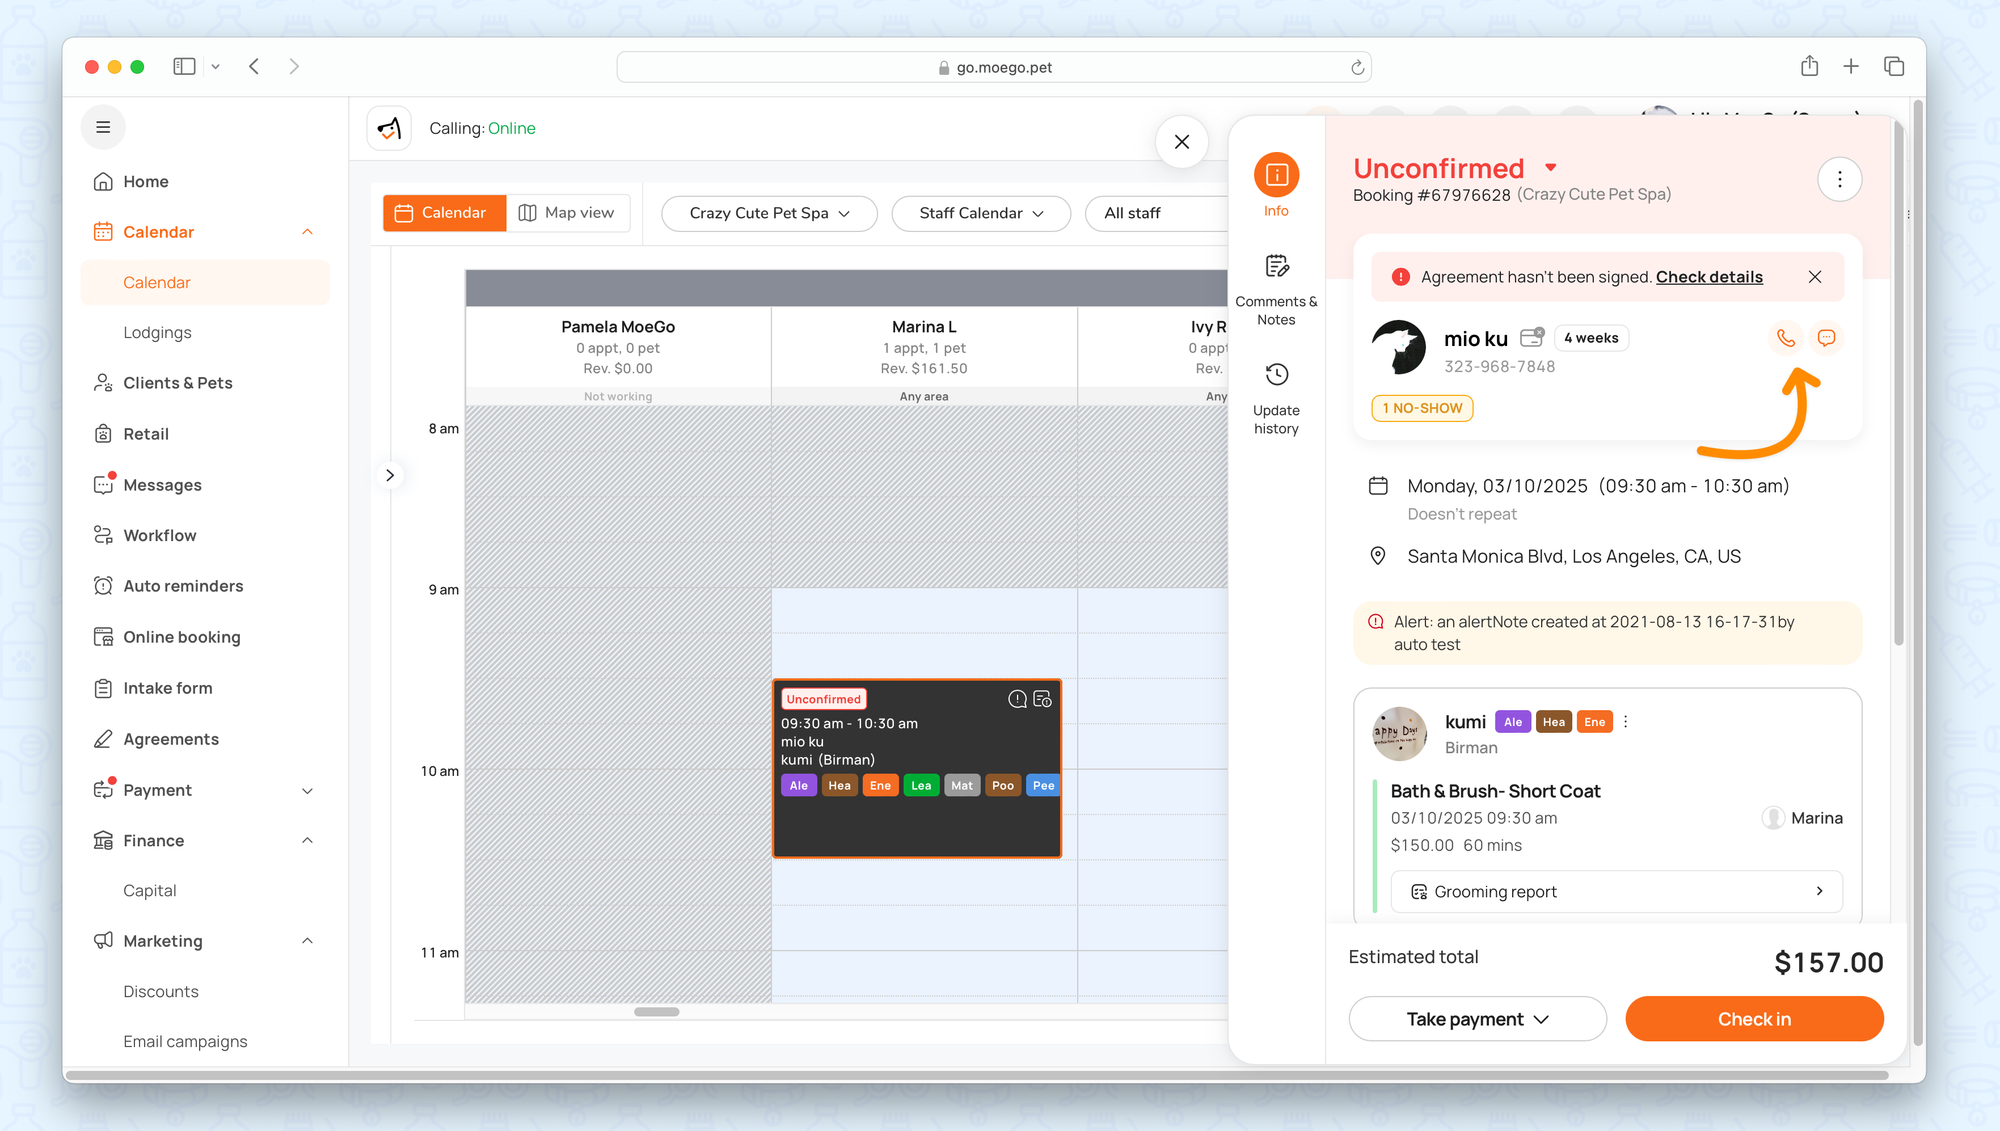This screenshot has width=2000, height=1131.
Task: Open kumi's pet options three-dot menu
Action: click(x=1626, y=722)
